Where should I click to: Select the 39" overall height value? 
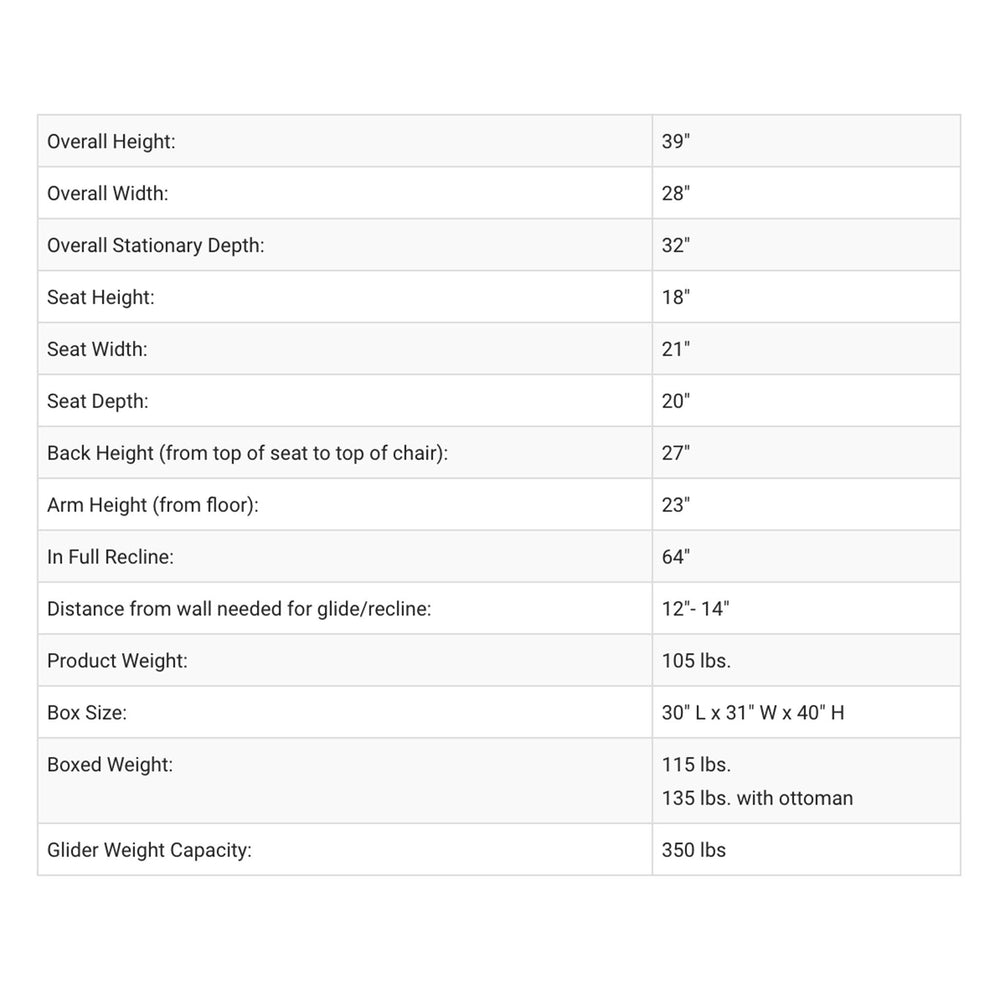click(676, 142)
